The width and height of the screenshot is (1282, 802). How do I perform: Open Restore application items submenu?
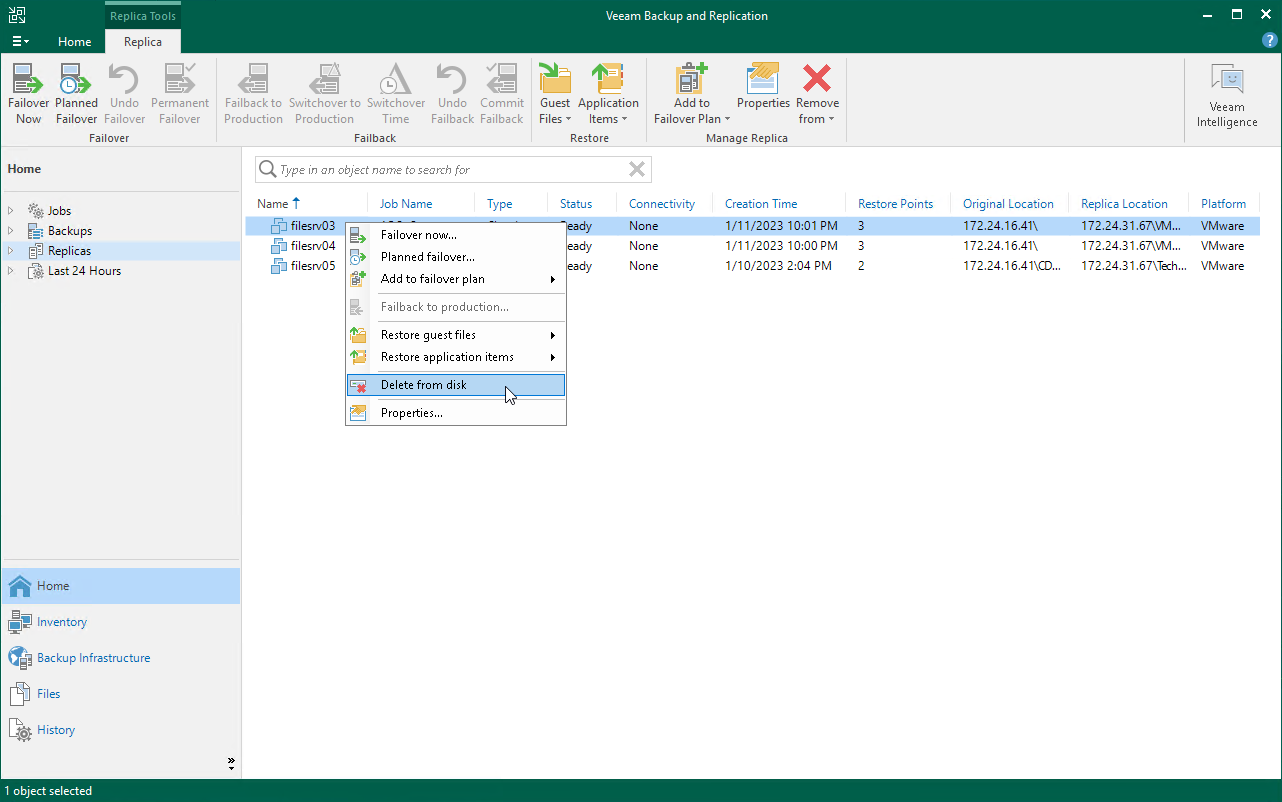pos(456,357)
